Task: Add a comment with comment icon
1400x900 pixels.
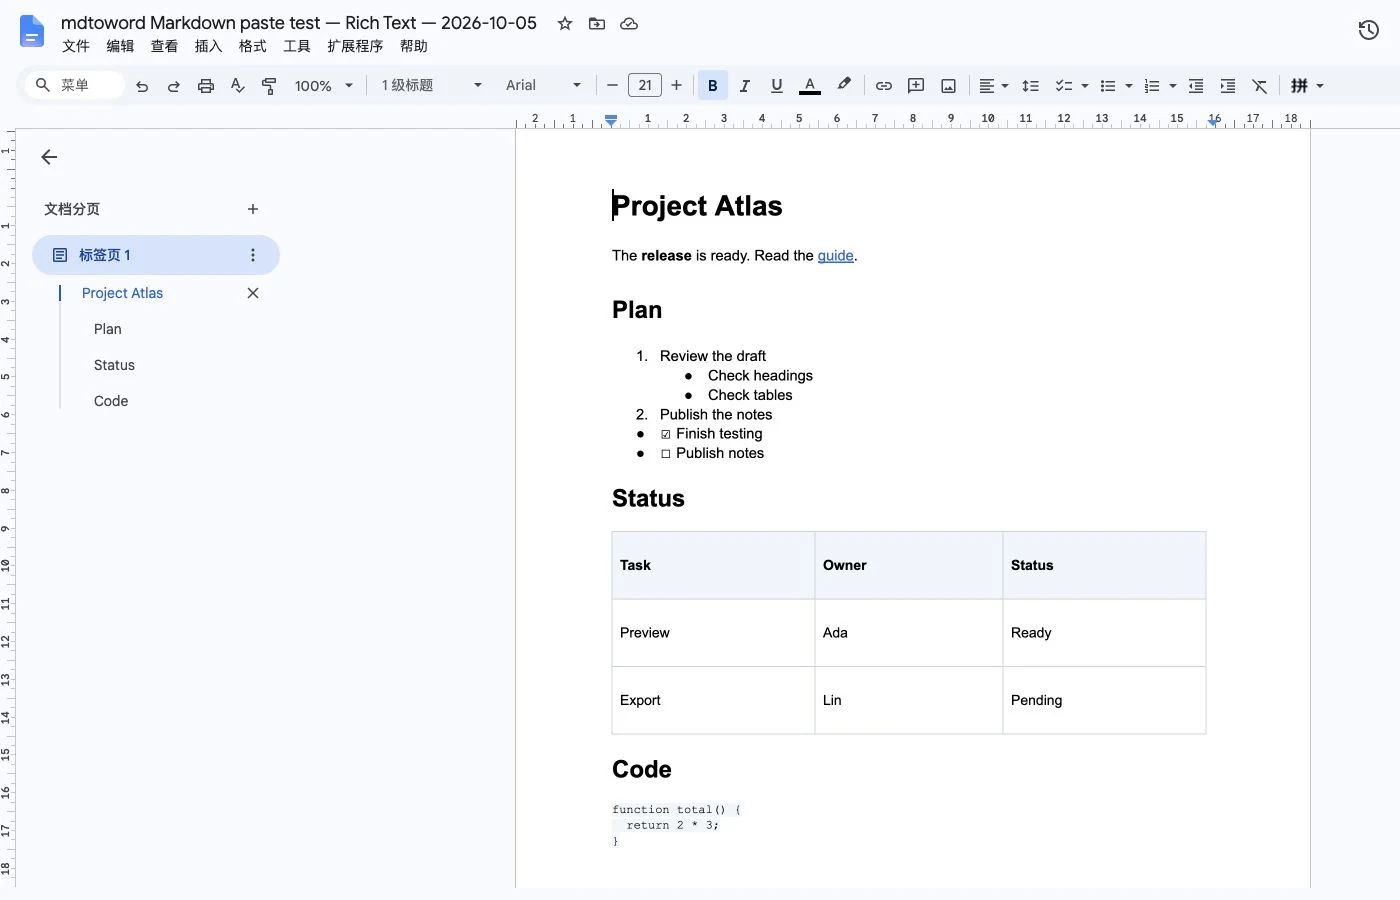Action: [916, 86]
